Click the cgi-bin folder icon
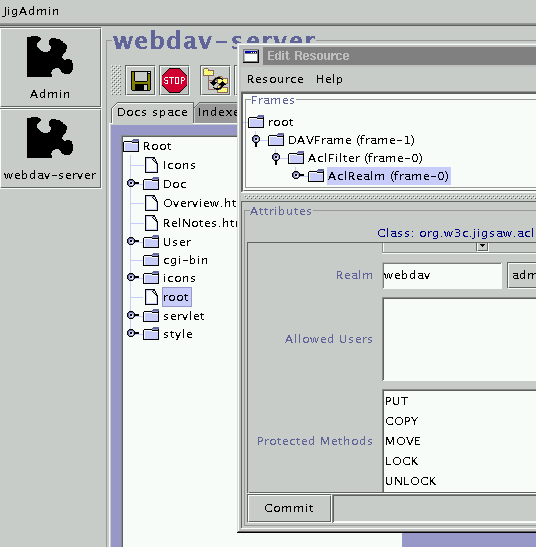Viewport: 536px width, 547px height. coord(151,260)
